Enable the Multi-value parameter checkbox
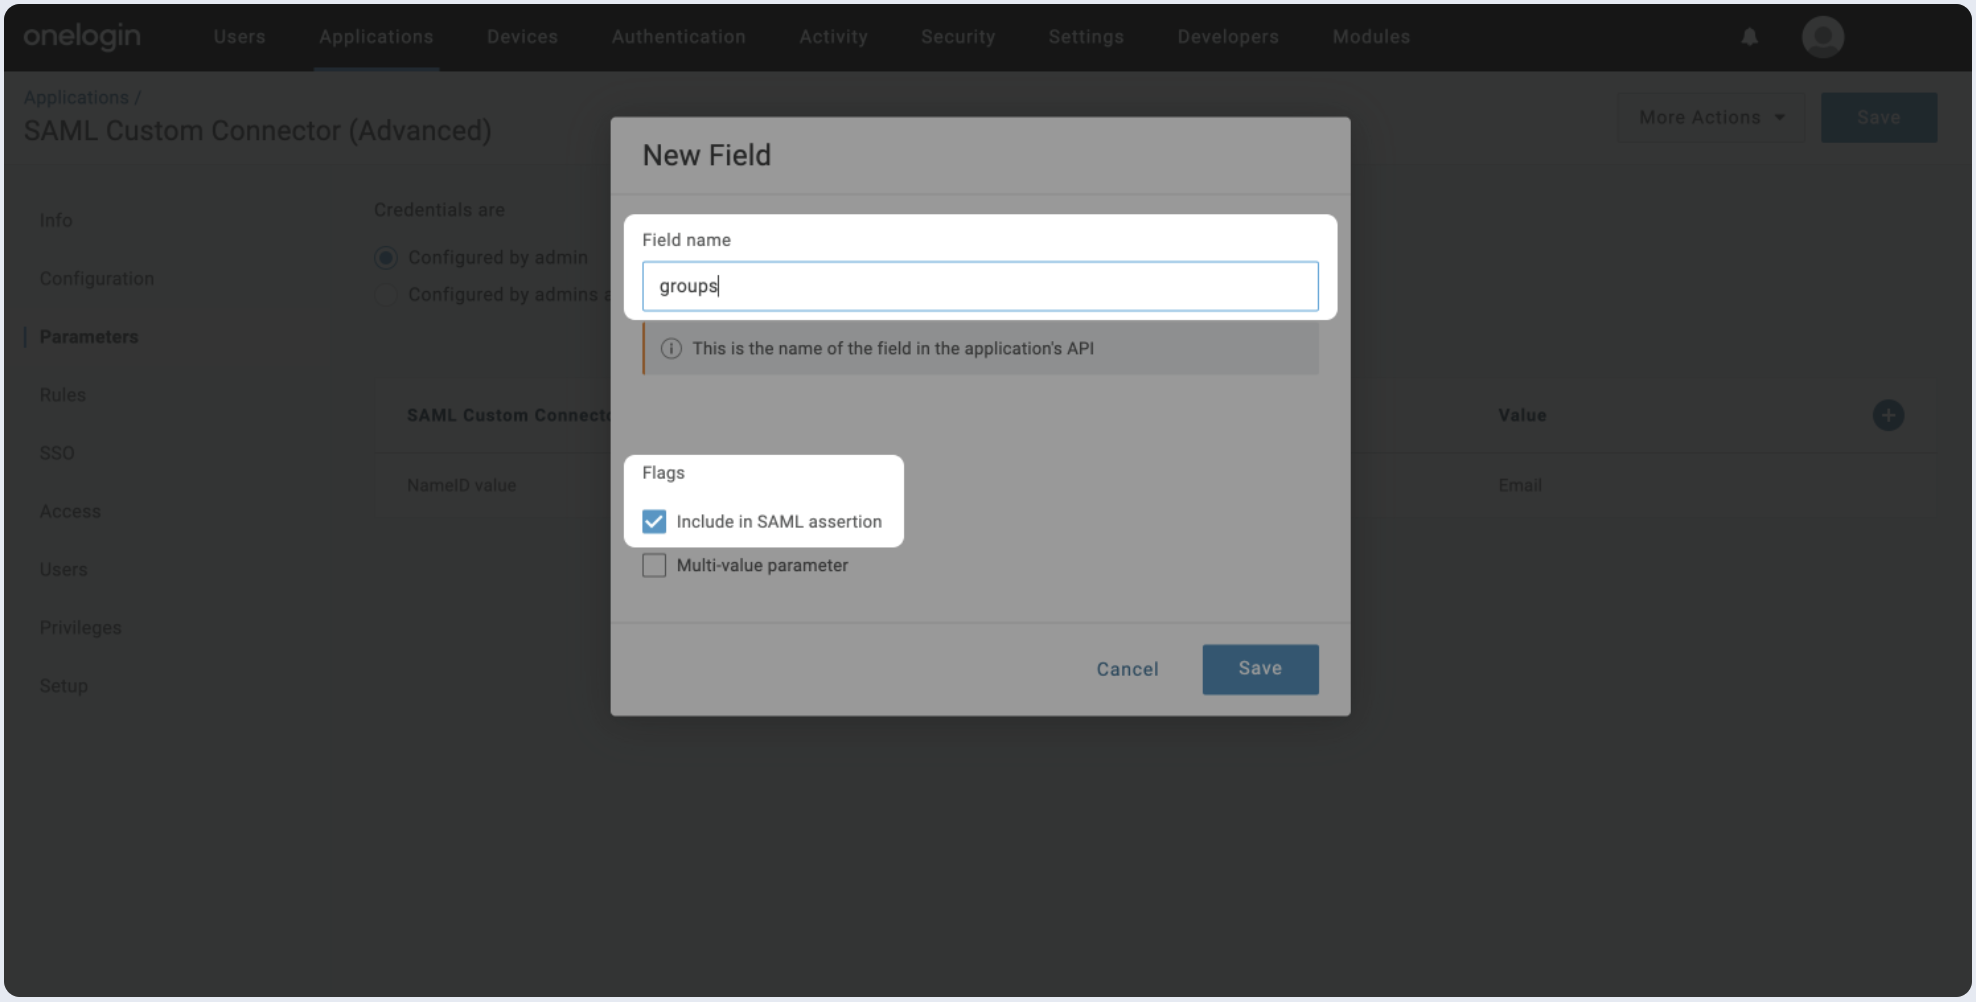Screen dimensions: 1976x1002 [x=654, y=565]
